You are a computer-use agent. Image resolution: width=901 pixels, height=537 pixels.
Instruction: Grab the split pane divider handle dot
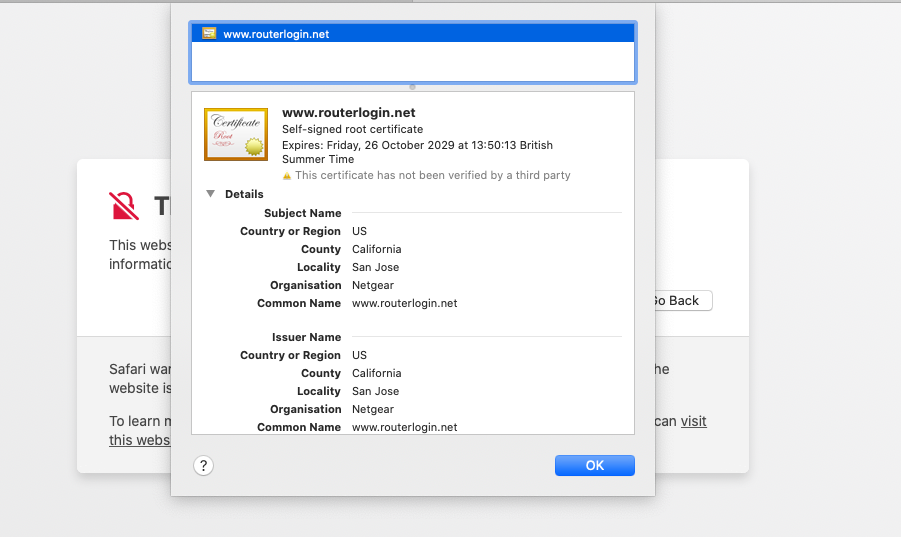click(x=412, y=87)
